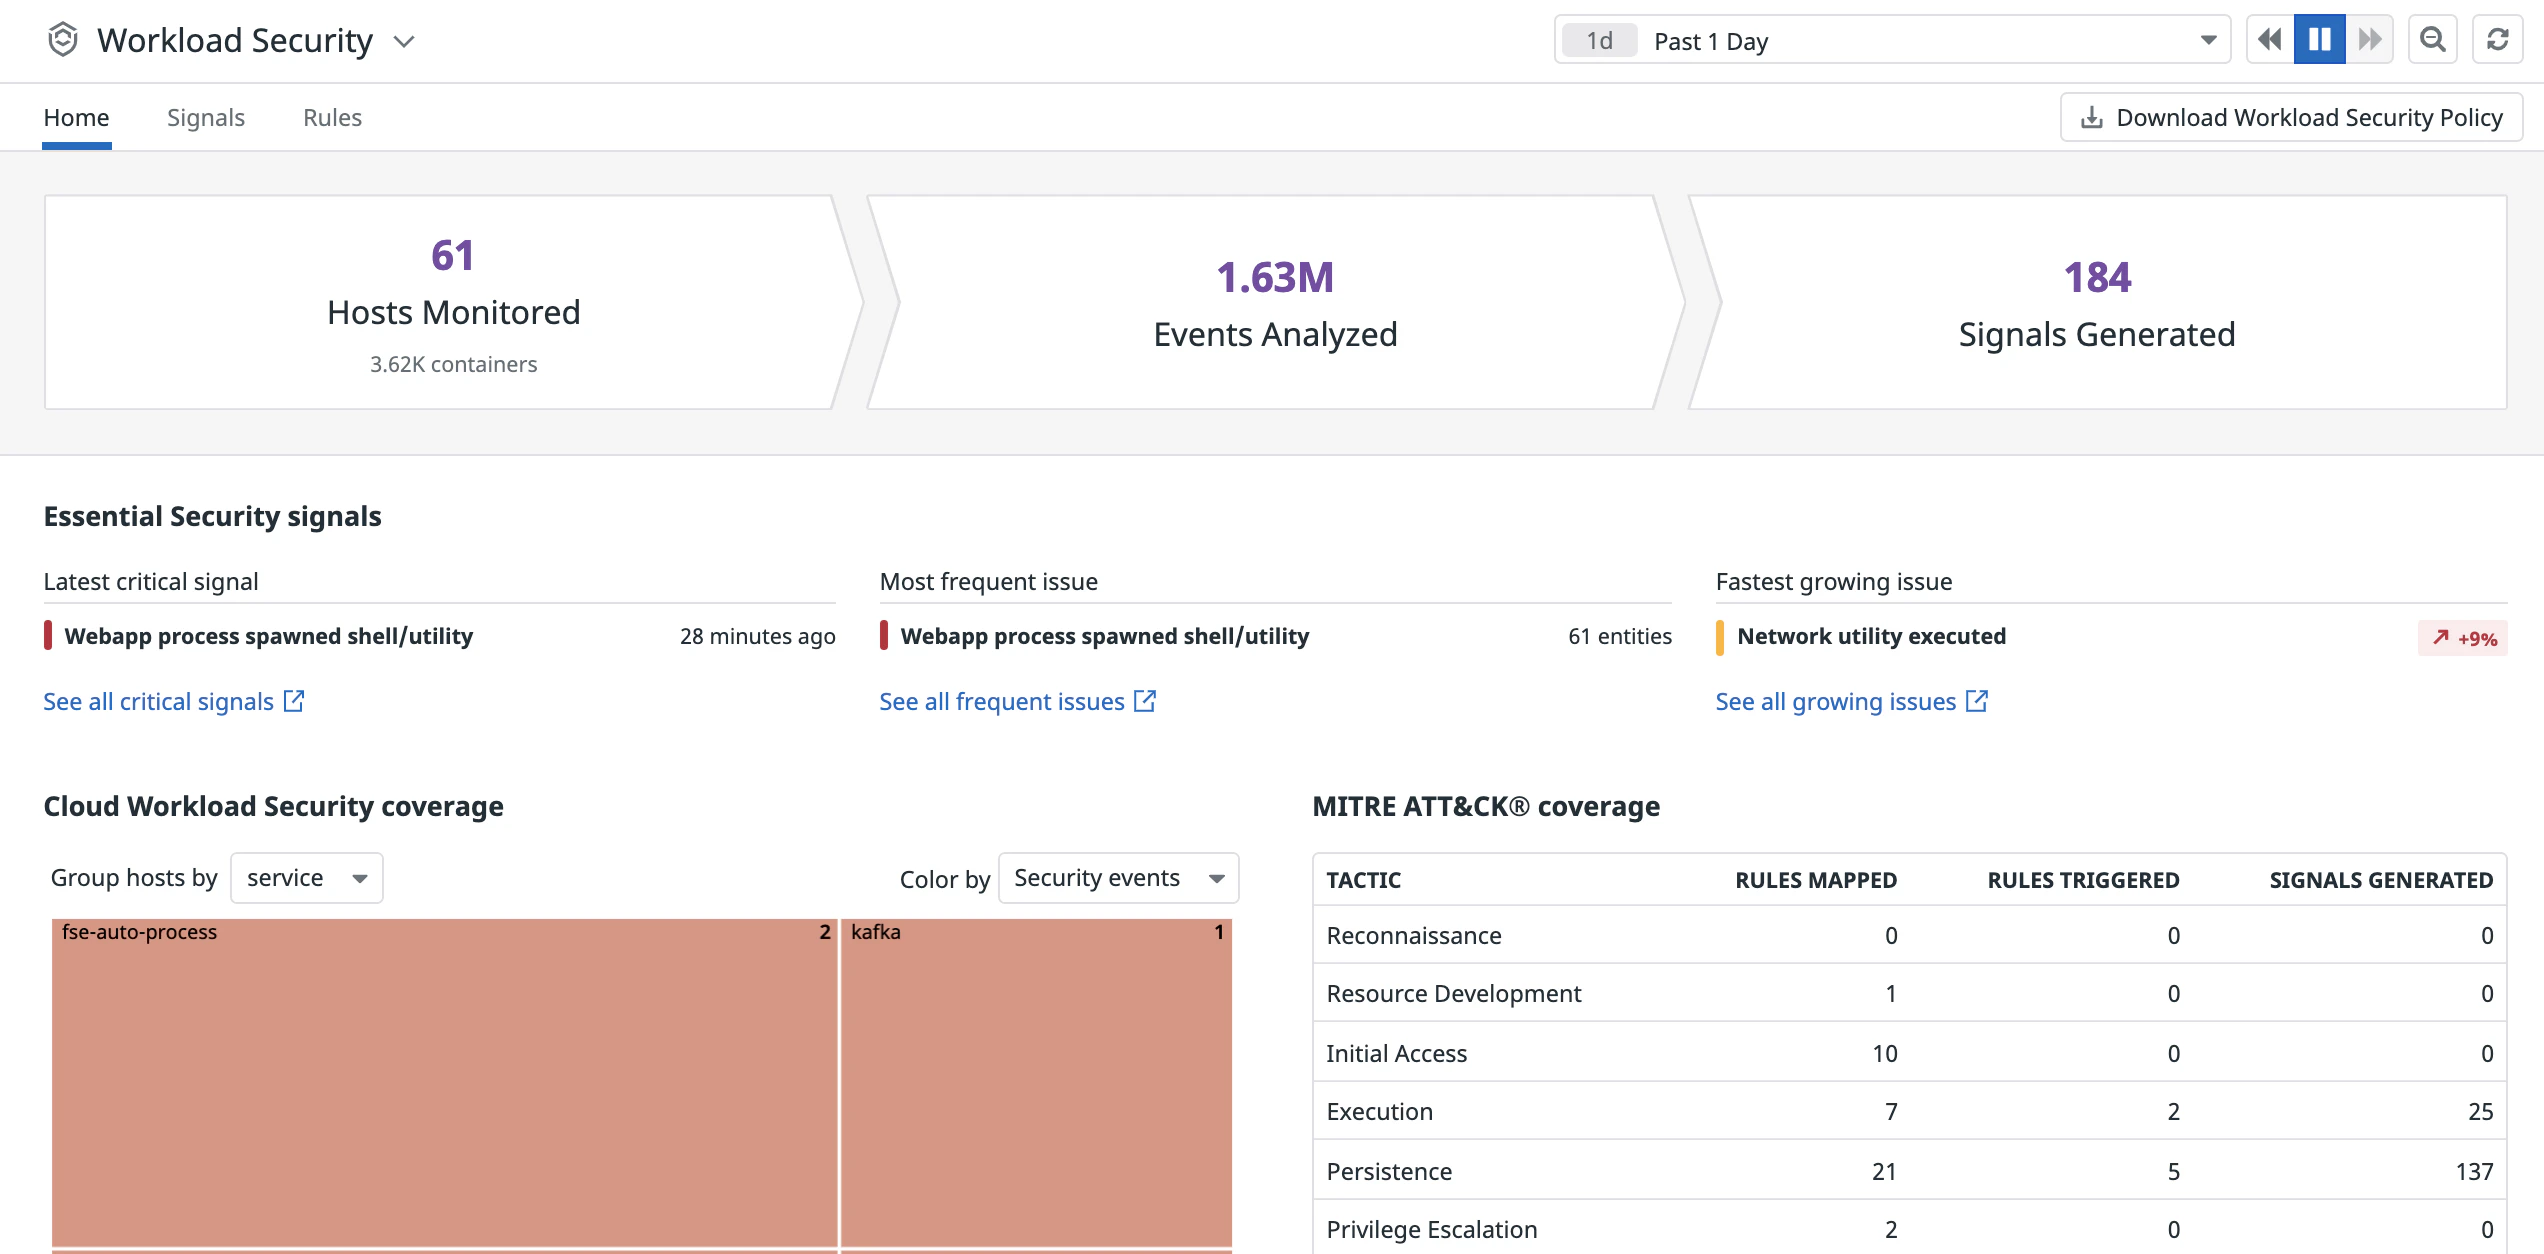Click the zoom out magnifier icon

(2433, 40)
